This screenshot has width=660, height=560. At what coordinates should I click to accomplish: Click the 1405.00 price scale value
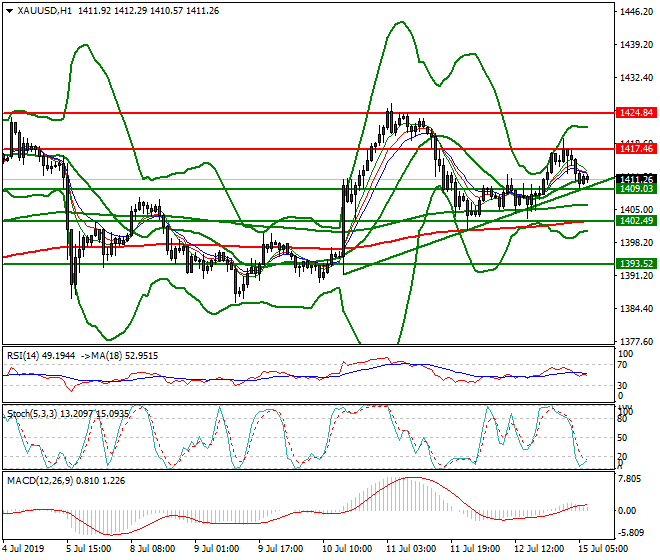pos(636,210)
